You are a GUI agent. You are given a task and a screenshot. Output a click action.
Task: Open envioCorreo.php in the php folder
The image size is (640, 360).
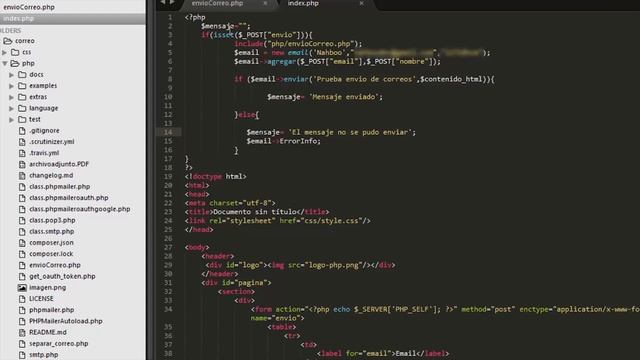(55, 265)
